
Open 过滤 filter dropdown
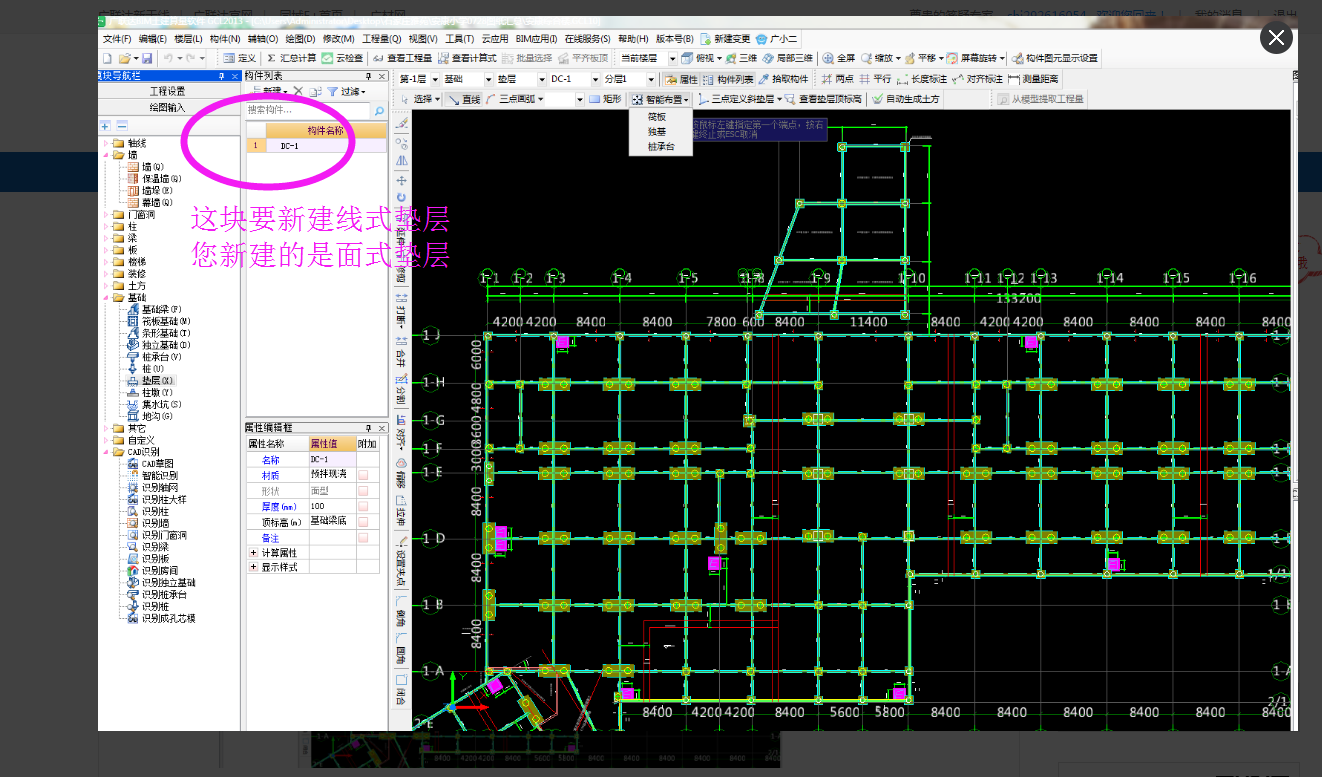point(349,91)
